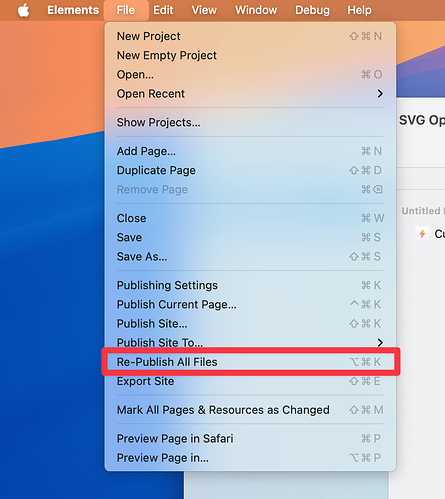Select Re-Publish All Files
This screenshot has width=445, height=499.
pyautogui.click(x=250, y=362)
